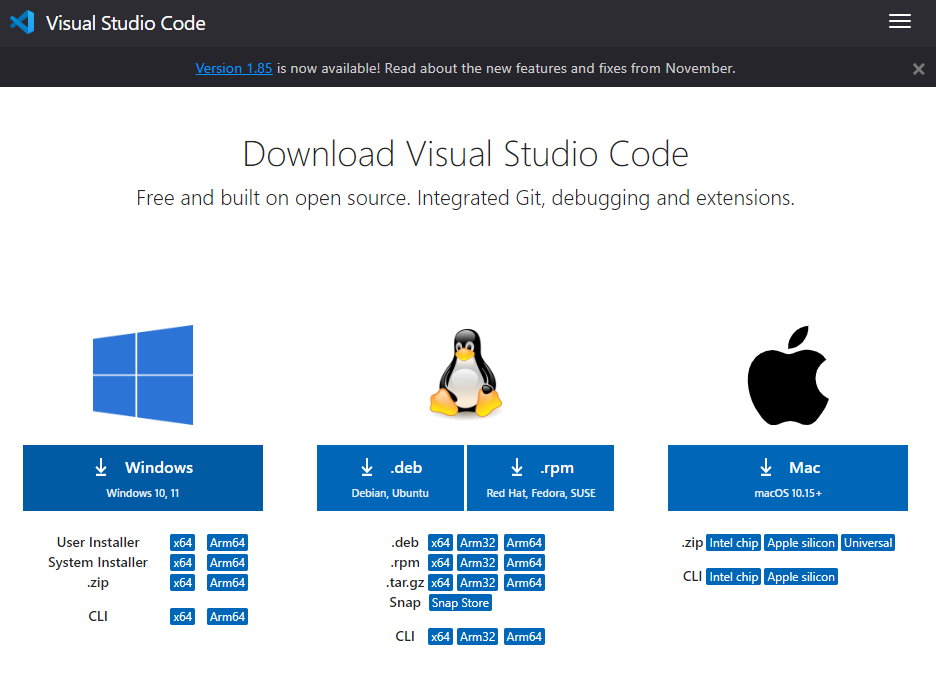The image size is (936, 685).
Task: Click the Apple logo image
Action: (788, 375)
